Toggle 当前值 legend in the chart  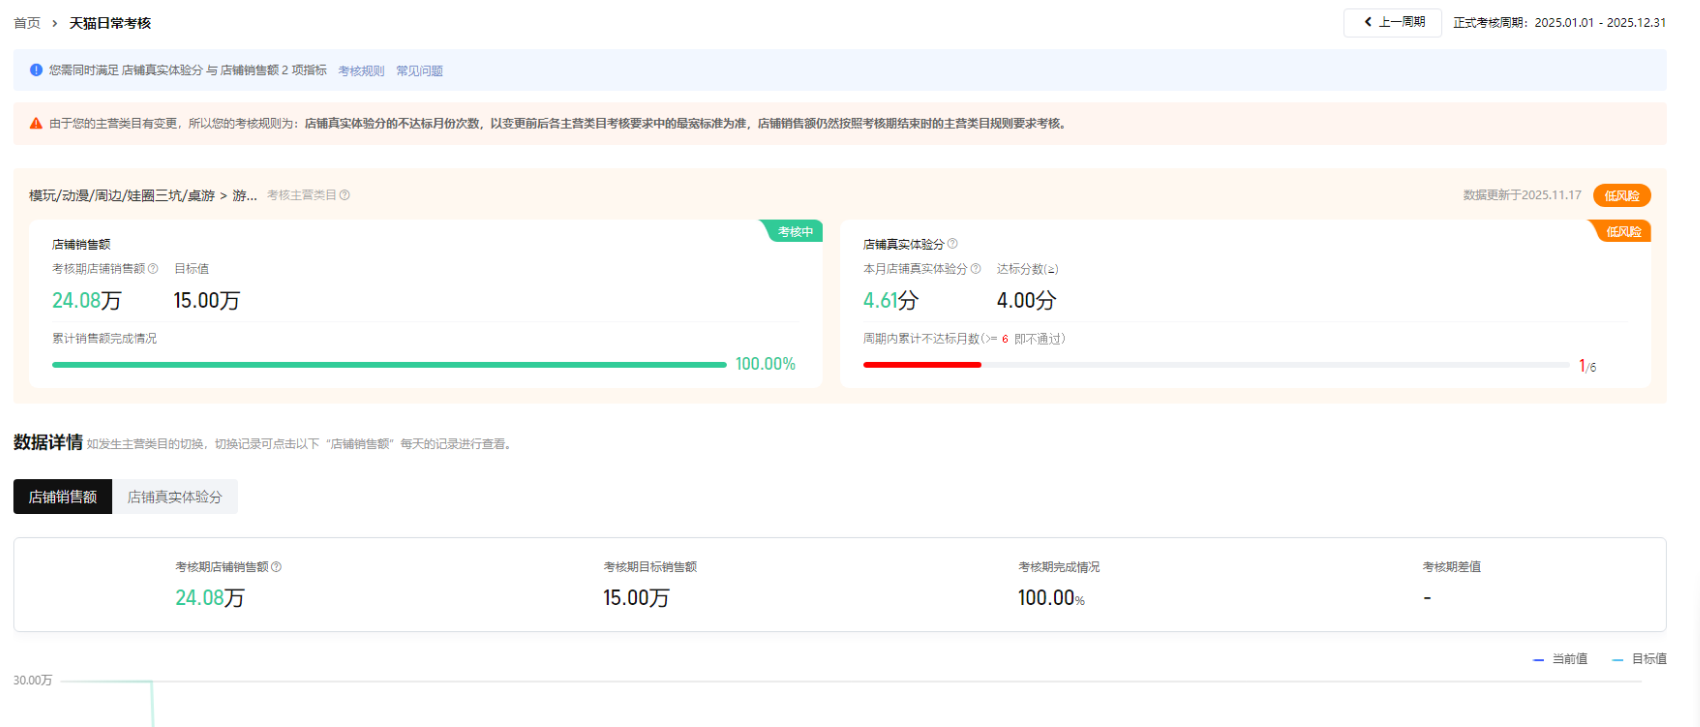tap(1560, 659)
